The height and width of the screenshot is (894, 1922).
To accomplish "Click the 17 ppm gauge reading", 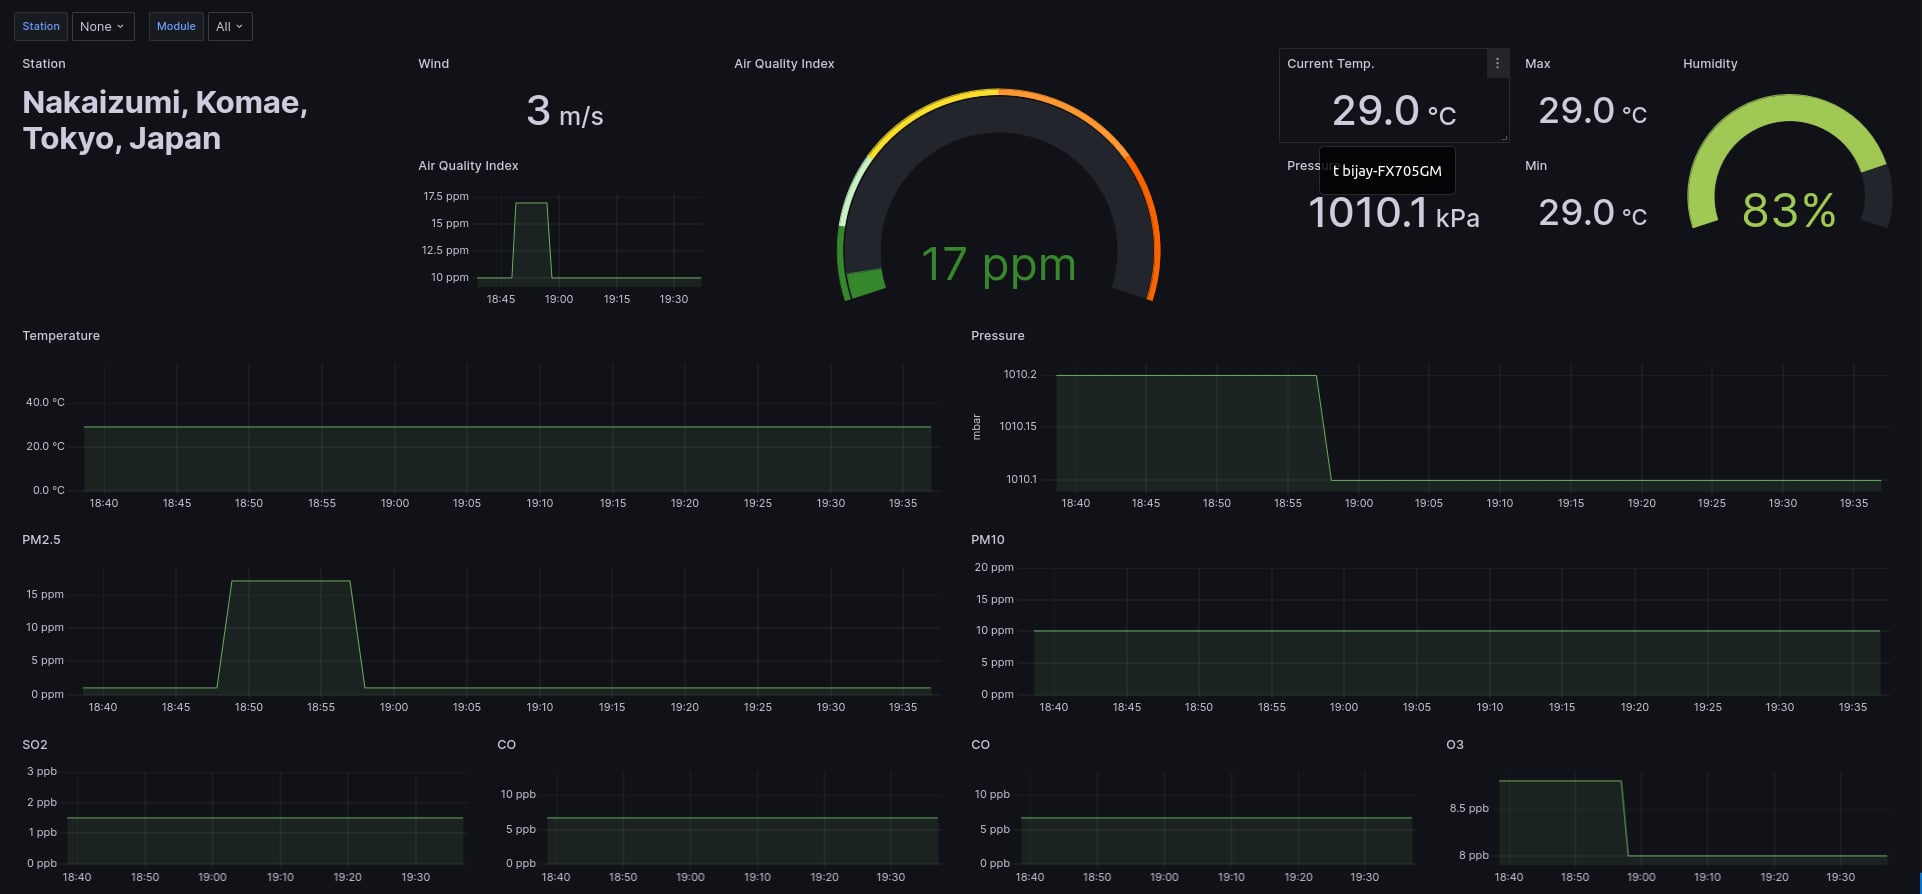I will 998,265.
